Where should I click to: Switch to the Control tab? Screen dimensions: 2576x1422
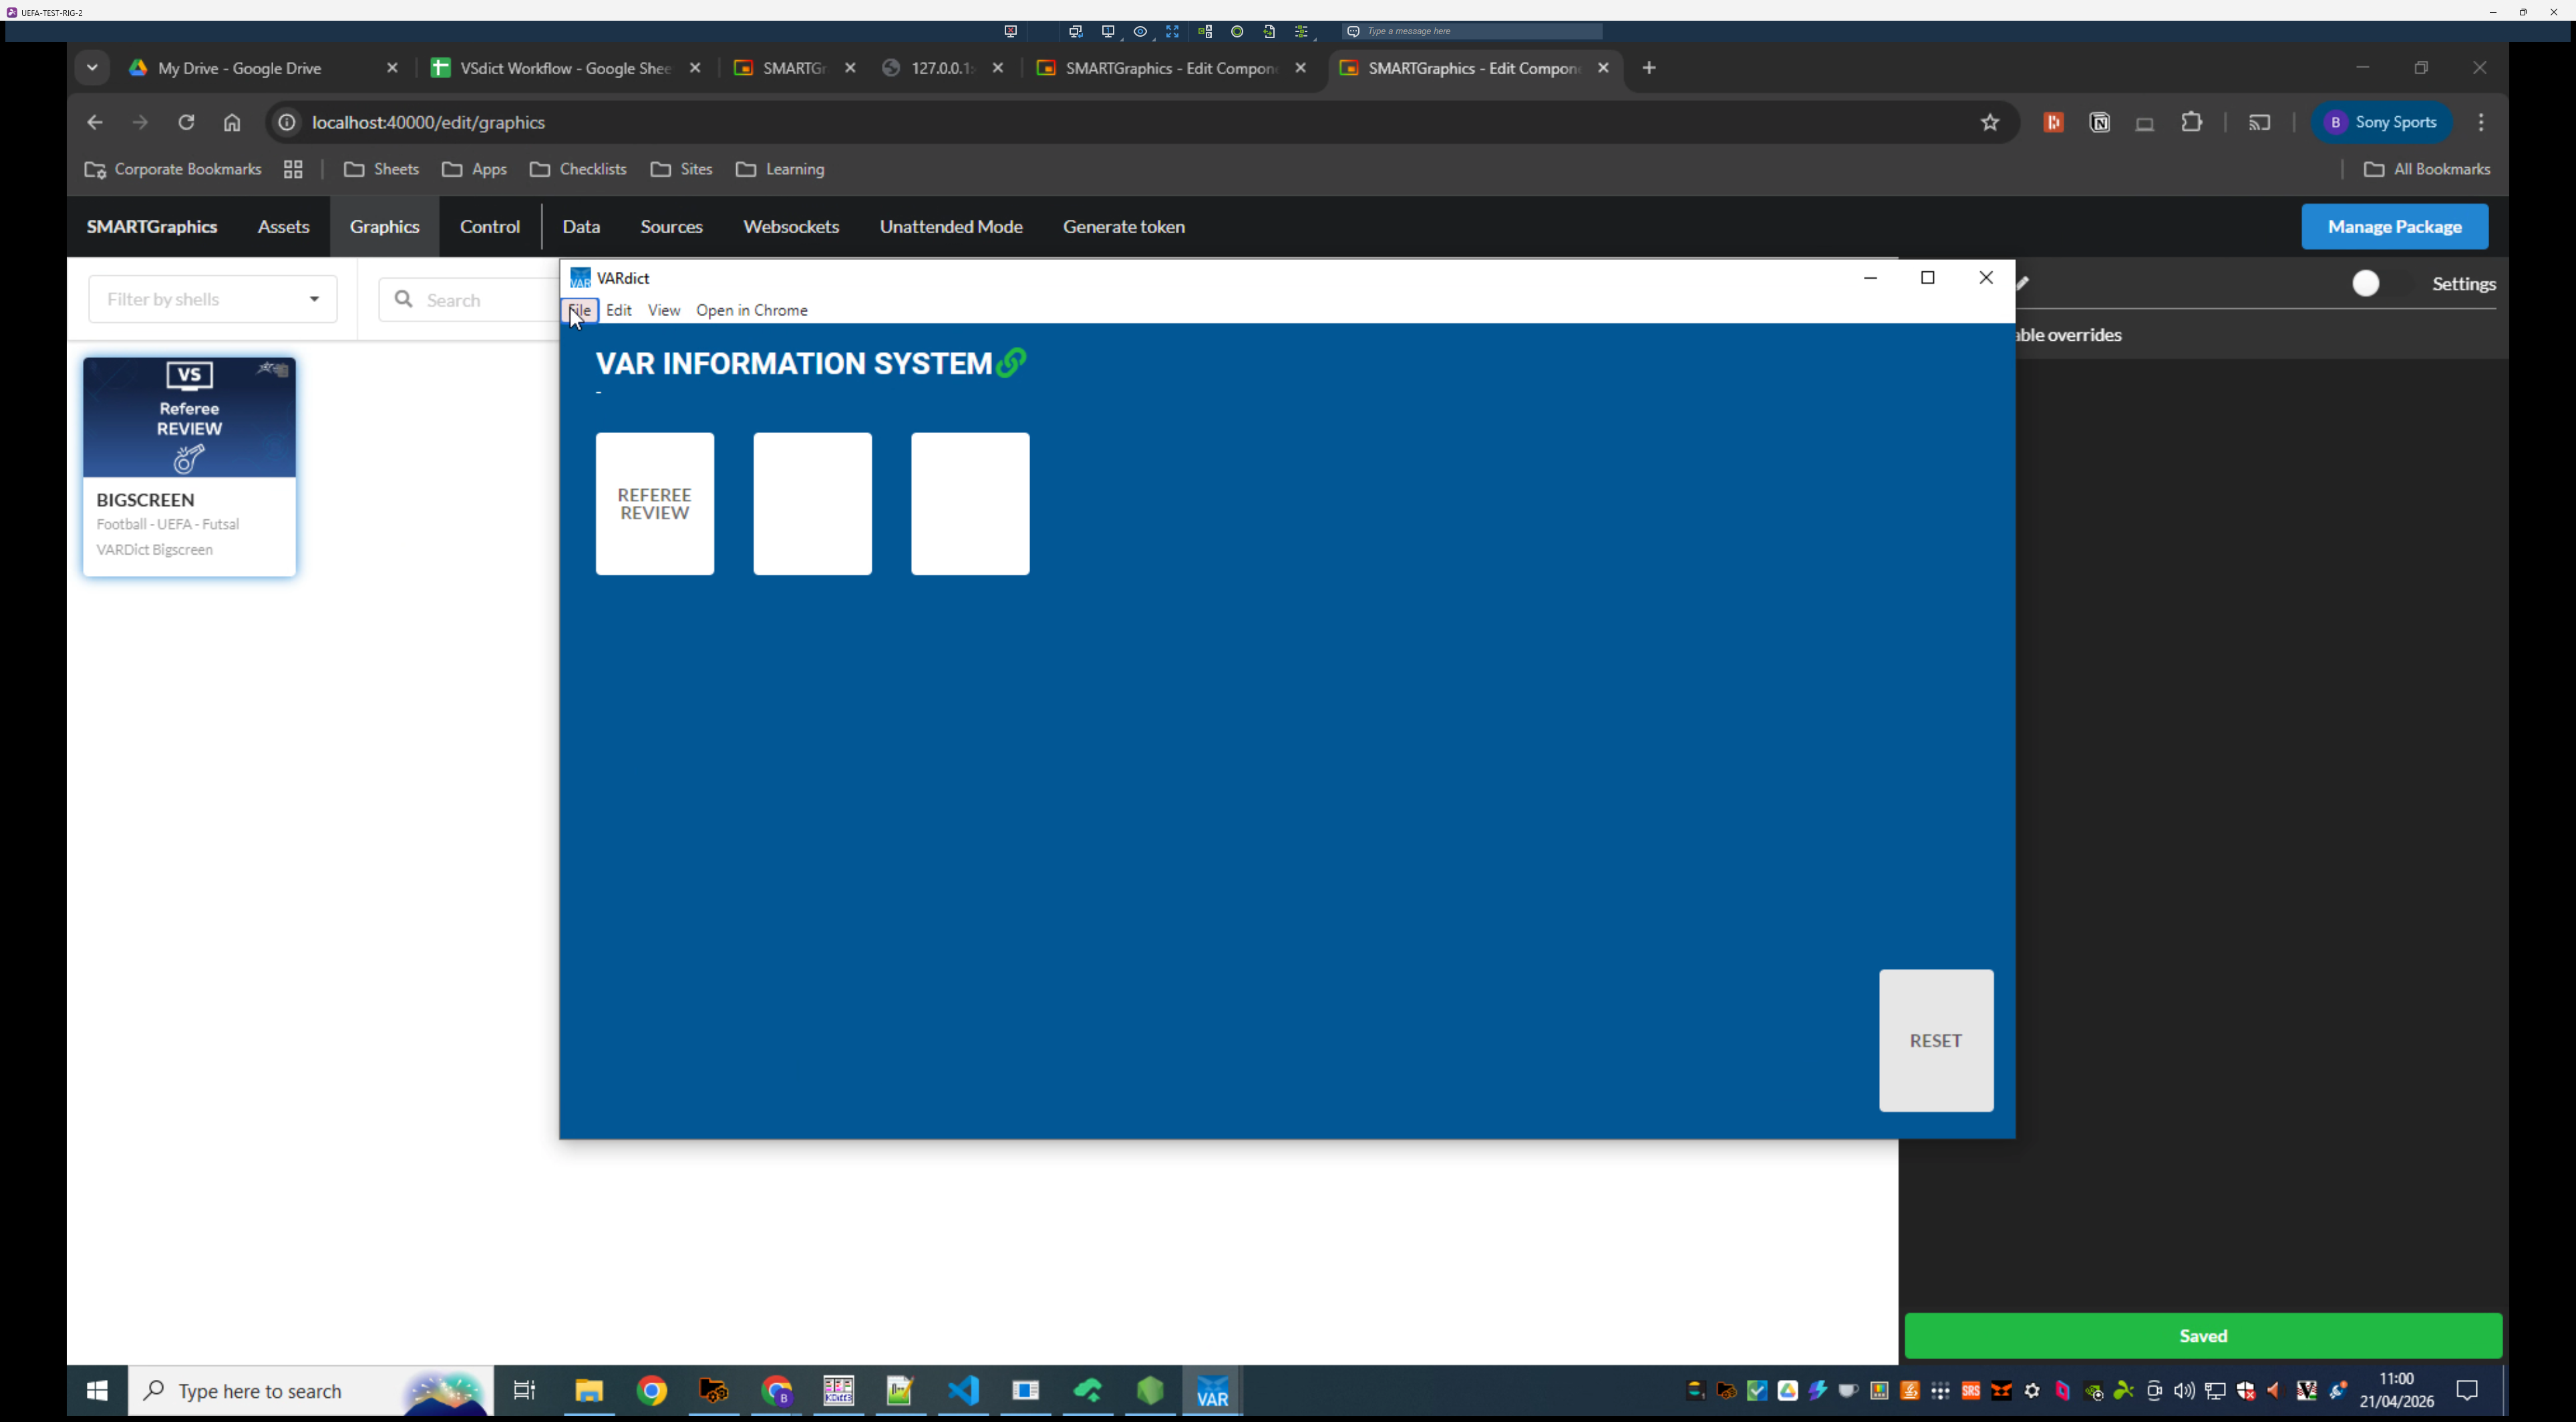489,227
